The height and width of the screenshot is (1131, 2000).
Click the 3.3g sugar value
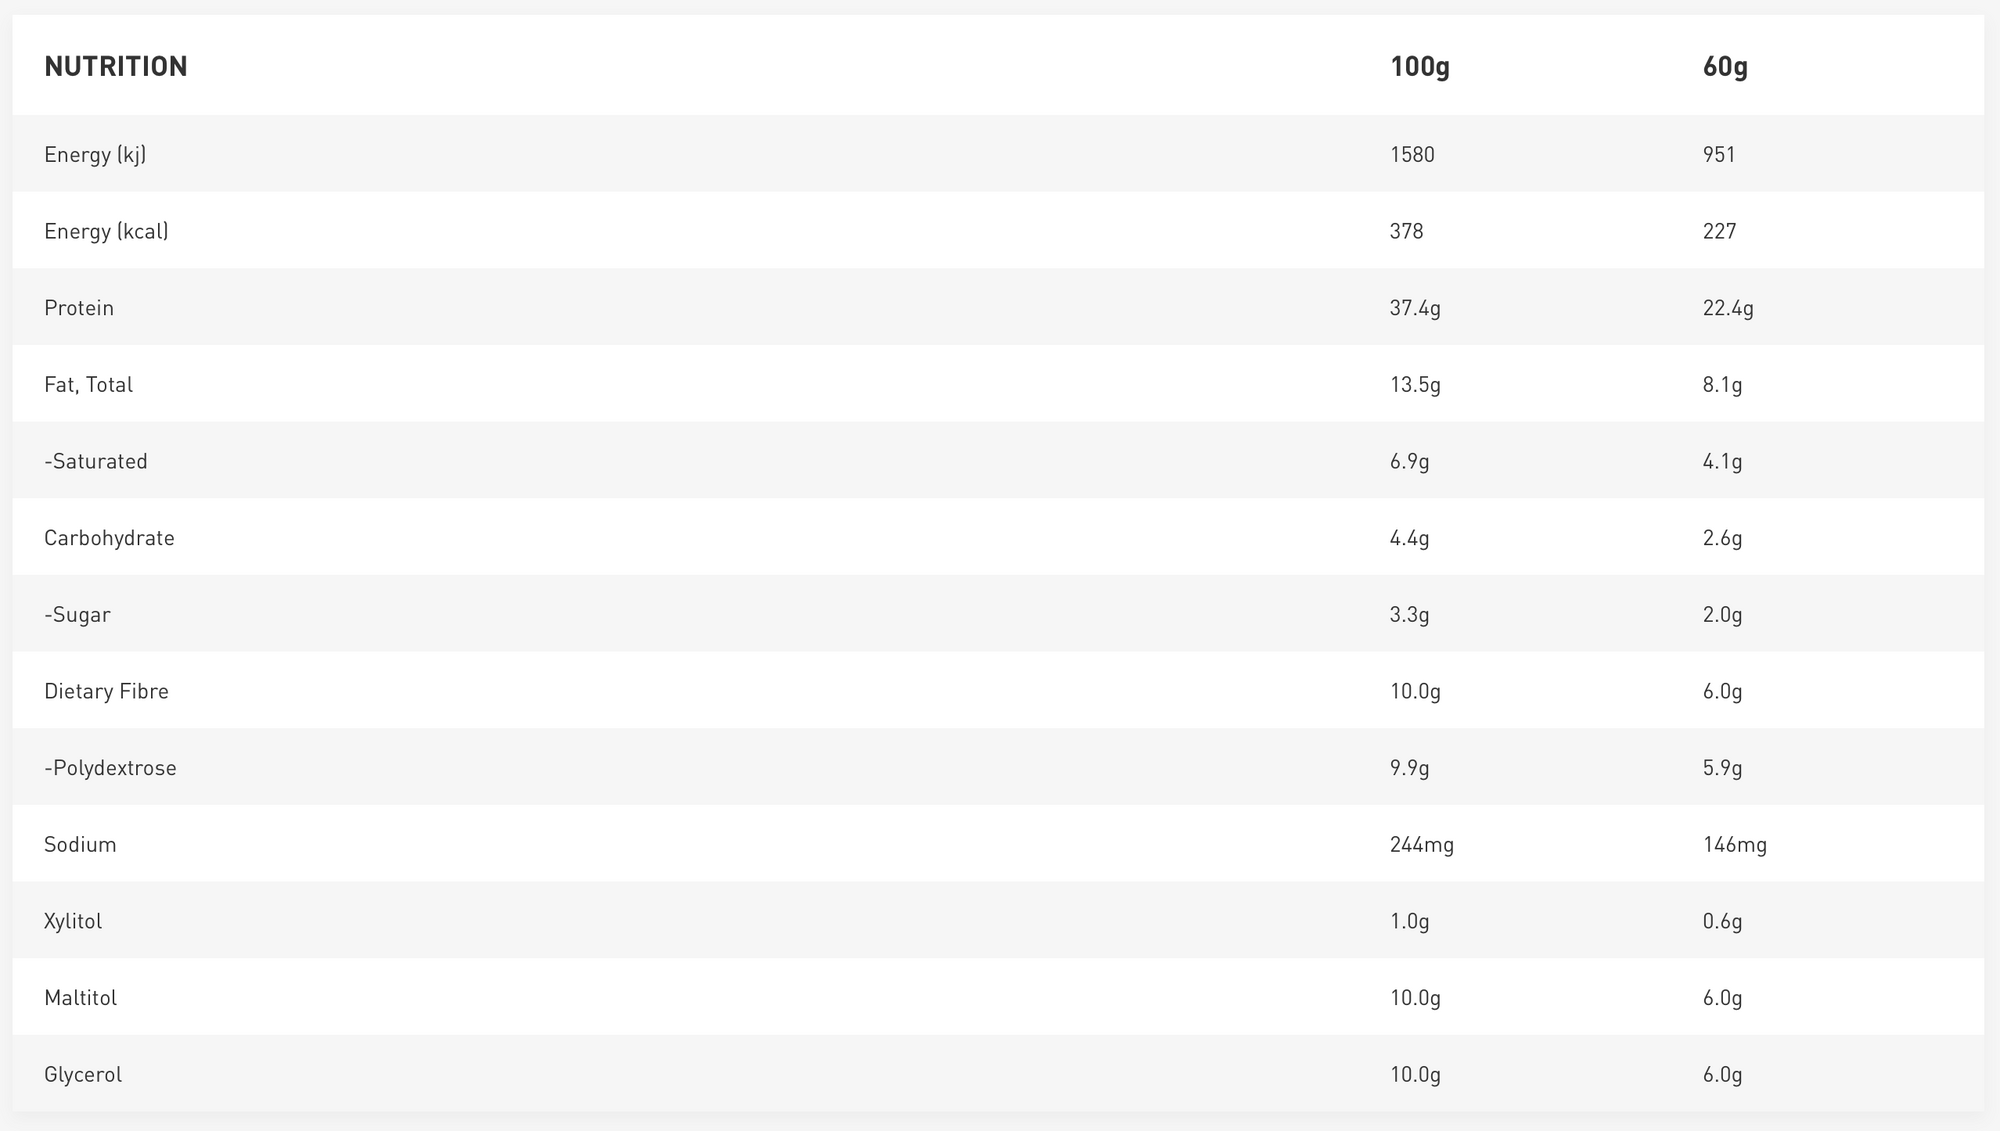tap(1409, 614)
